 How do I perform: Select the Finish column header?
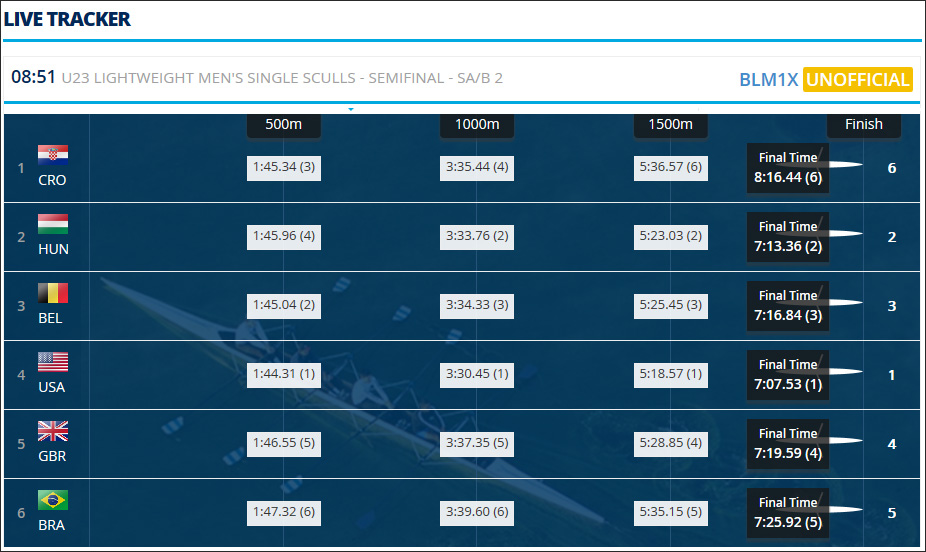click(863, 124)
